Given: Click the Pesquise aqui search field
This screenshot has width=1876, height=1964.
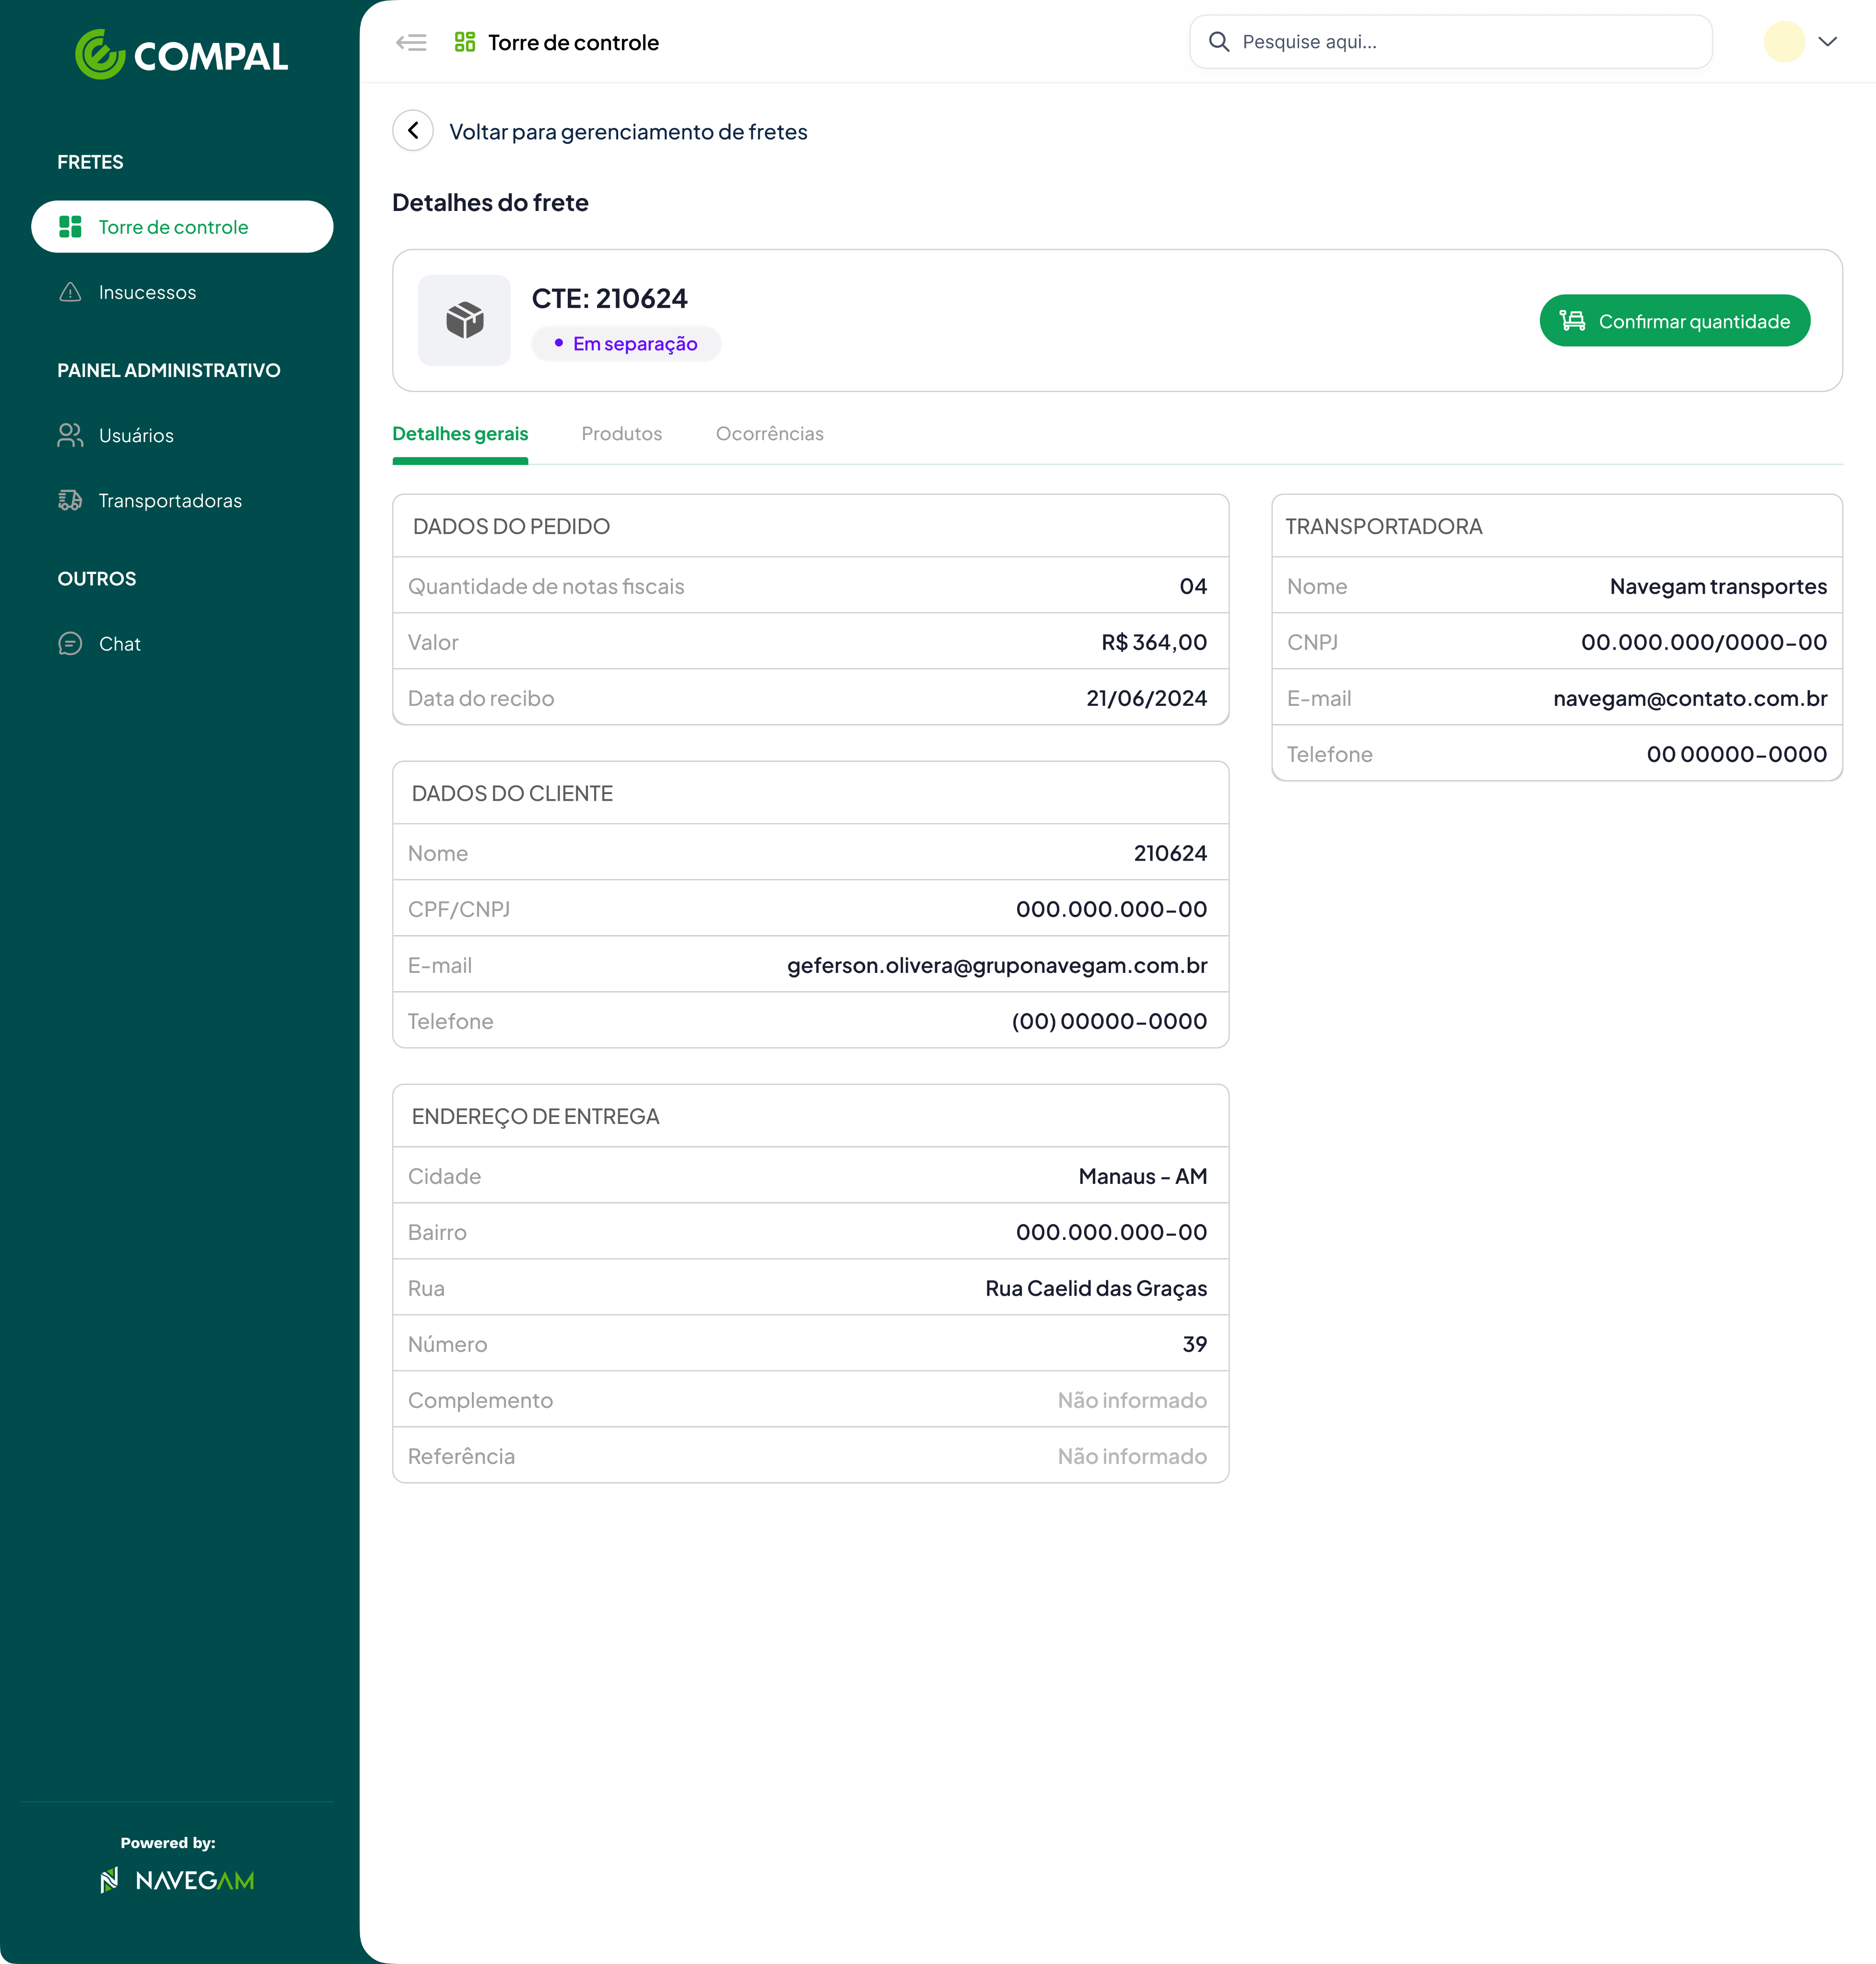Looking at the screenshot, I should pyautogui.click(x=1450, y=42).
